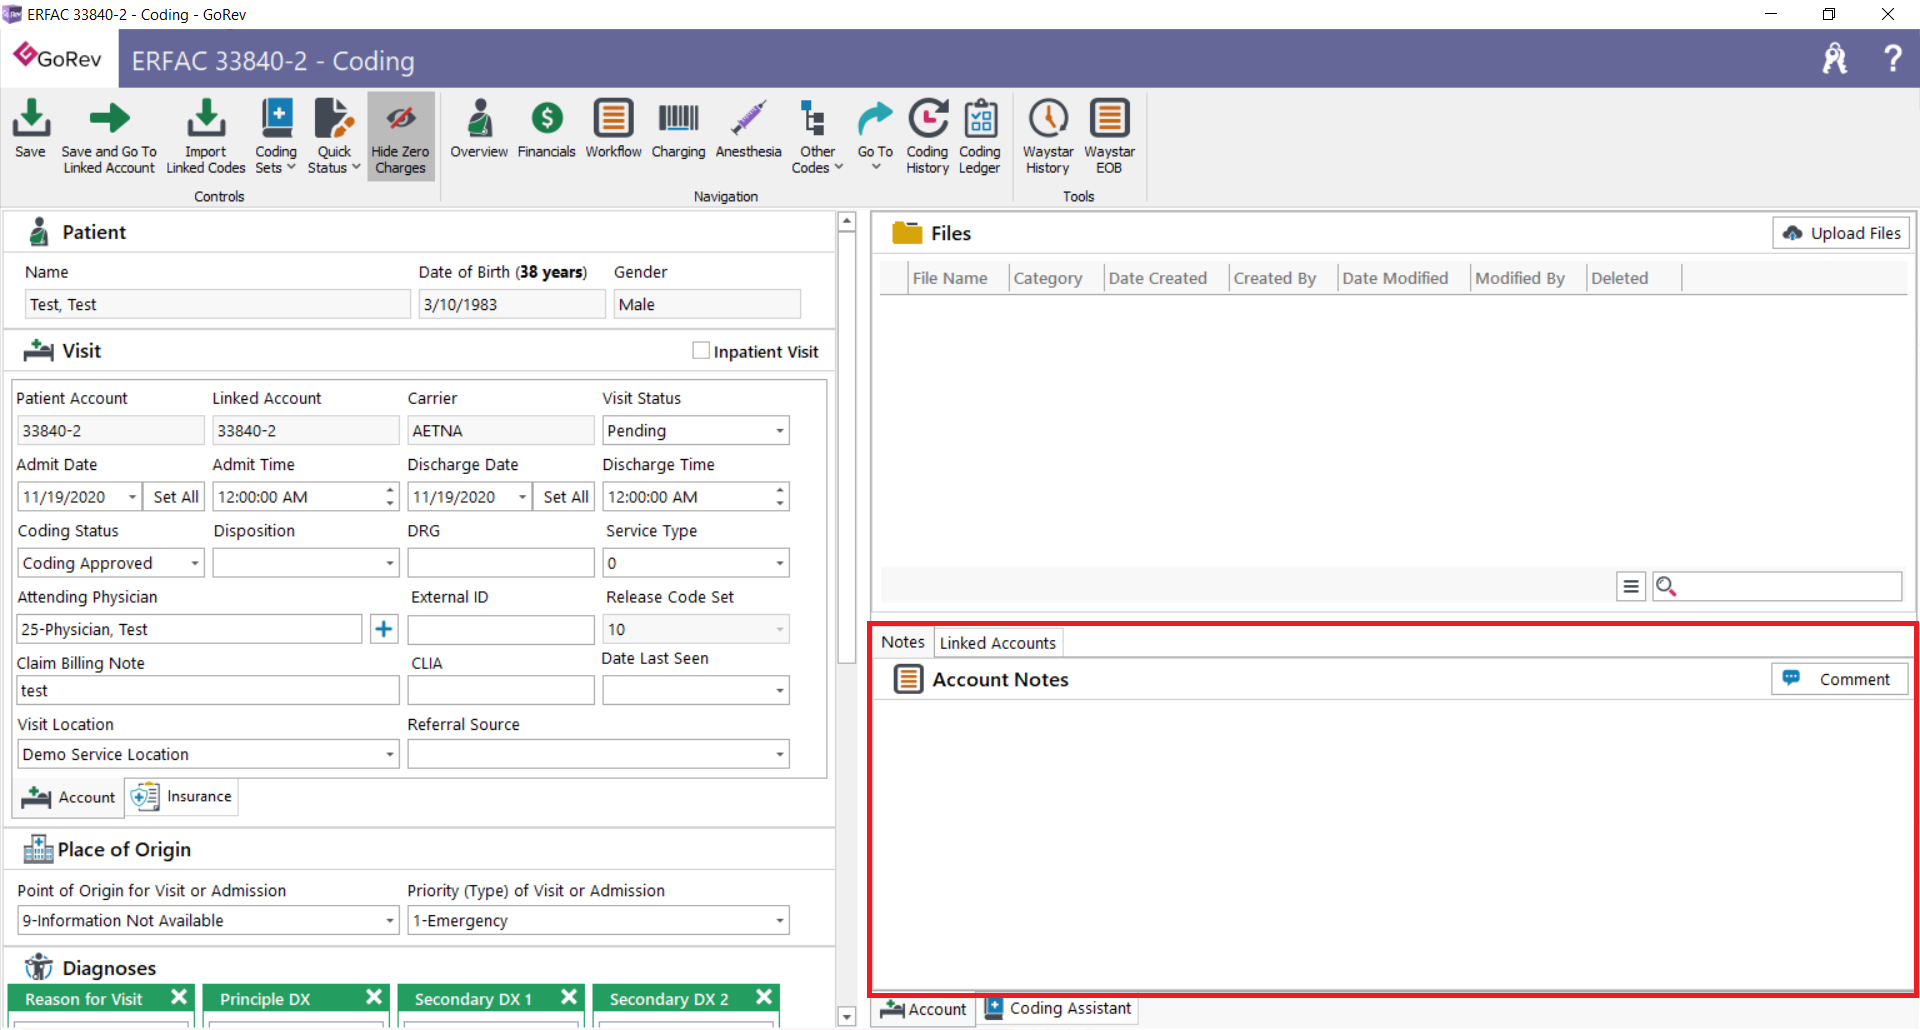Click the DRG input field
Viewport: 1920px width, 1030px height.
pos(500,563)
